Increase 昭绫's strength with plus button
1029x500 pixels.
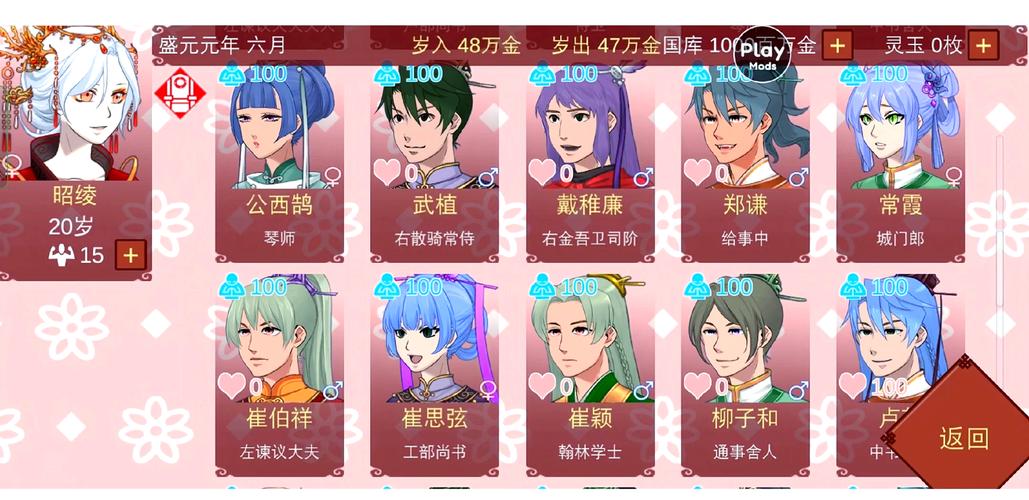click(x=131, y=255)
